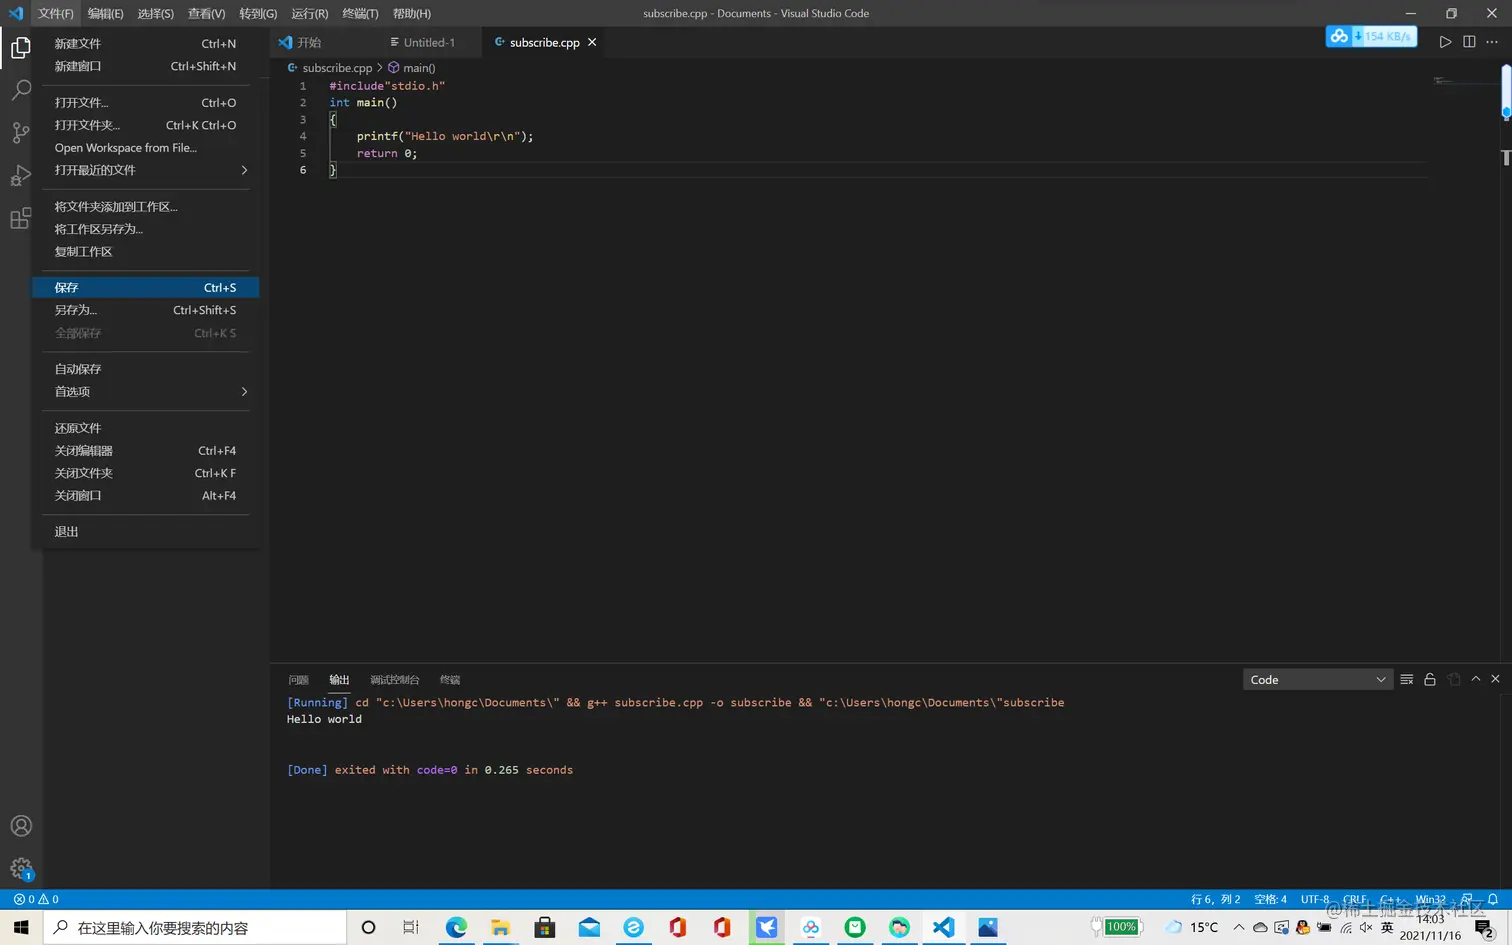Image resolution: width=1512 pixels, height=945 pixels.
Task: Open the Source Control view
Action: (x=20, y=133)
